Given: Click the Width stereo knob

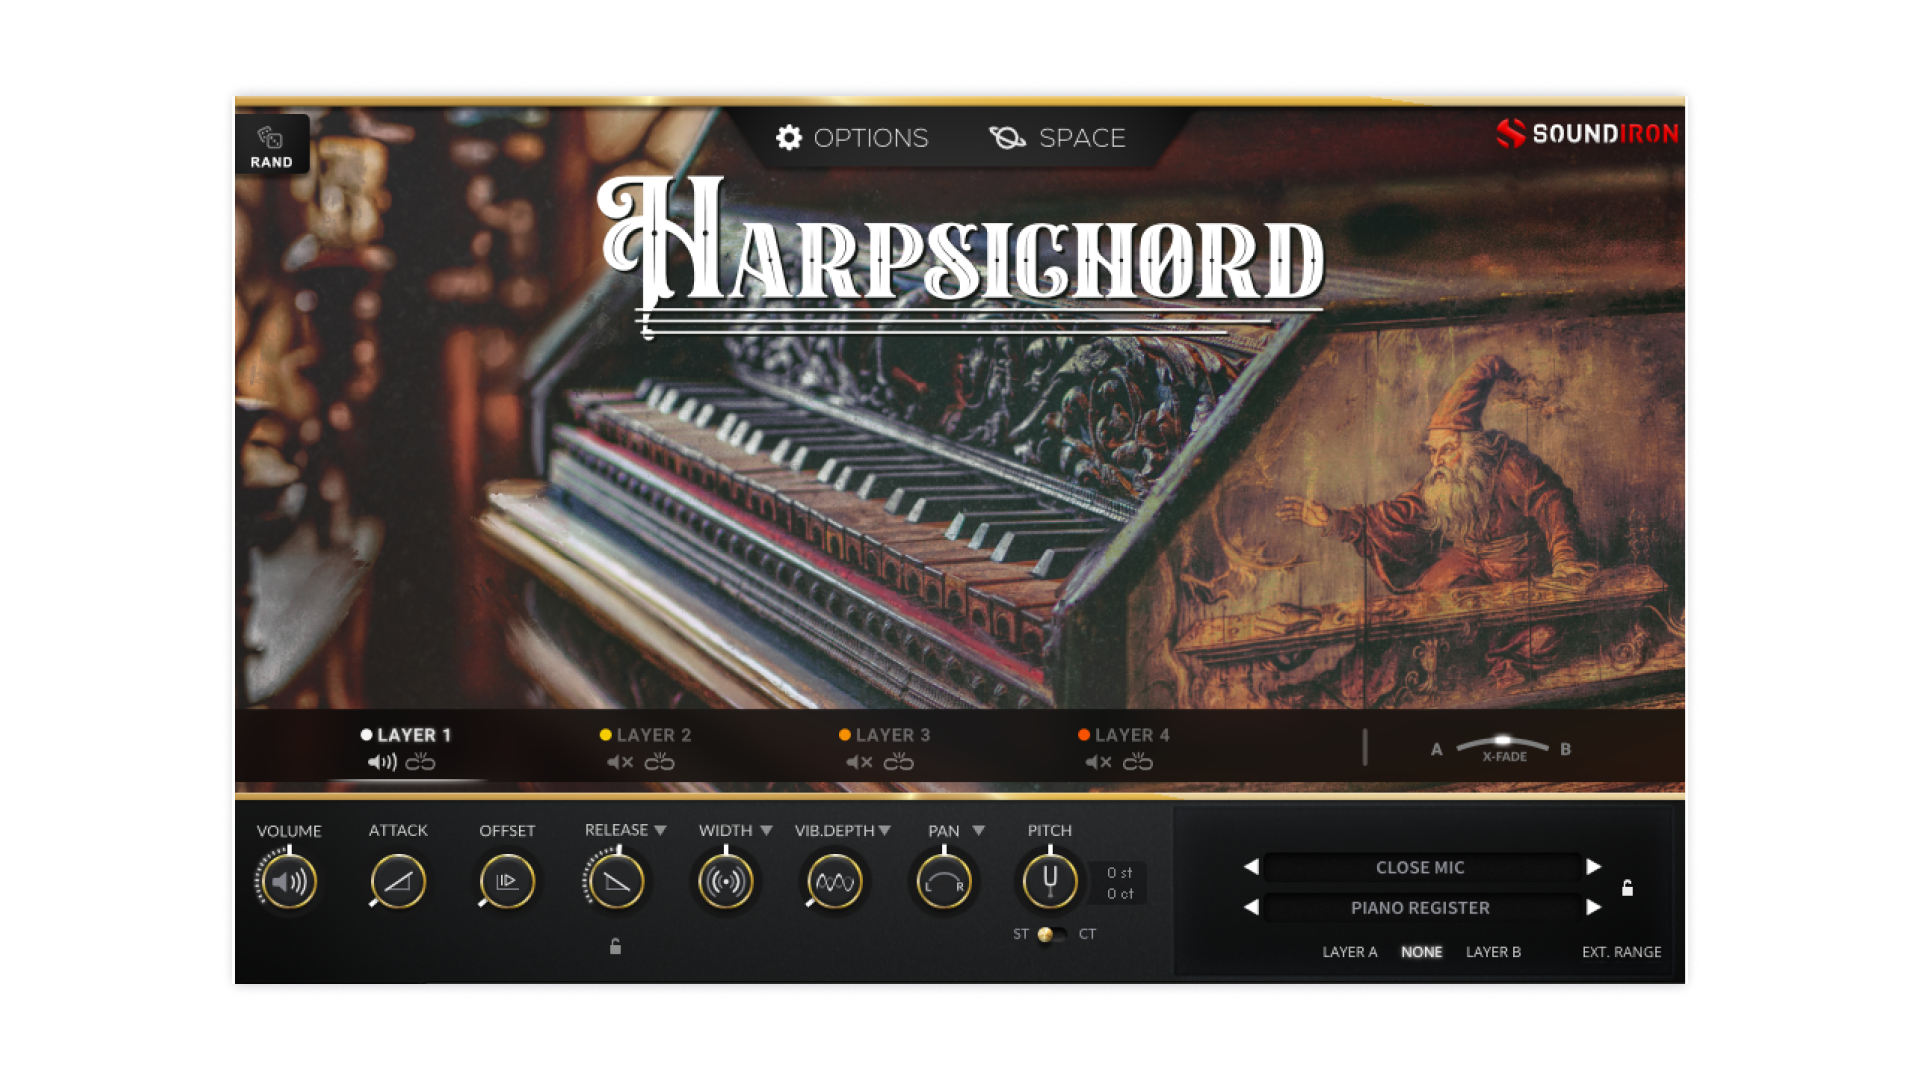Looking at the screenshot, I should (726, 882).
